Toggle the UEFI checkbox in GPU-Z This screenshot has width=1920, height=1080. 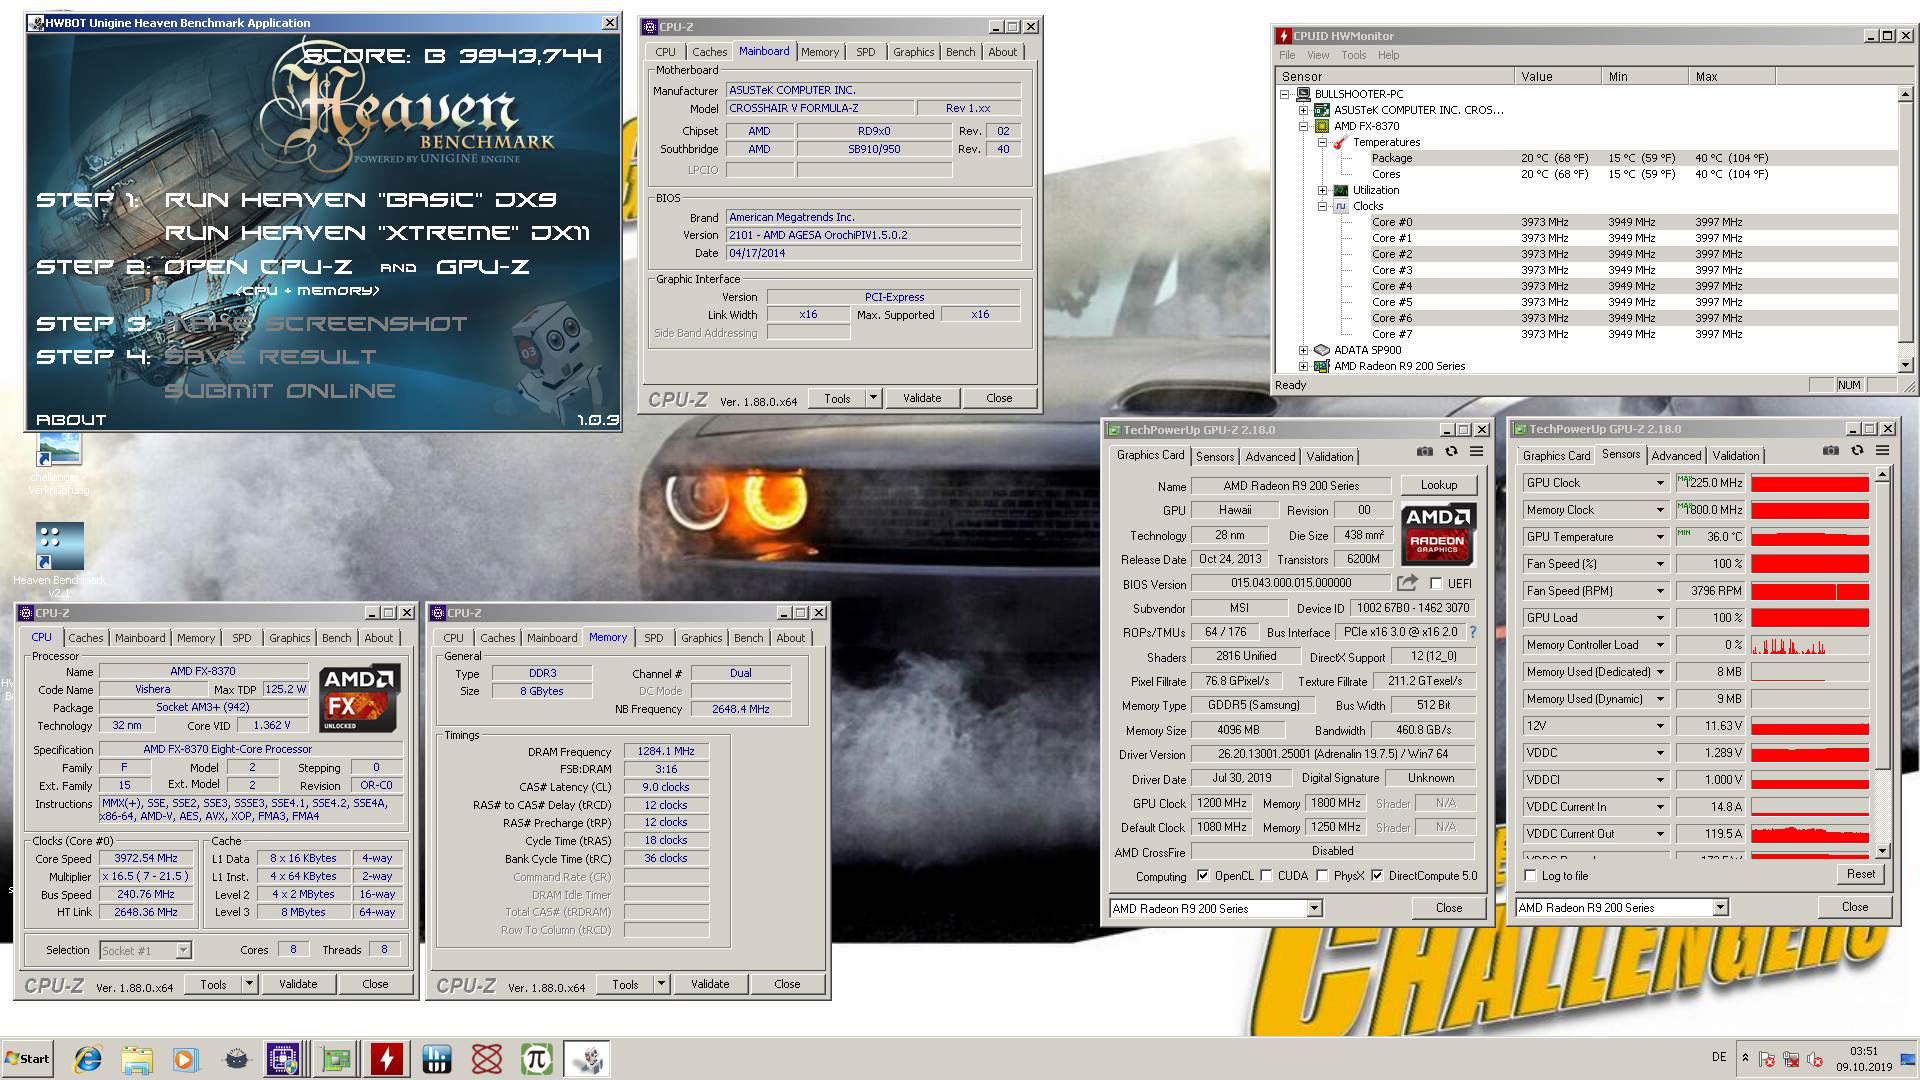[x=1436, y=583]
